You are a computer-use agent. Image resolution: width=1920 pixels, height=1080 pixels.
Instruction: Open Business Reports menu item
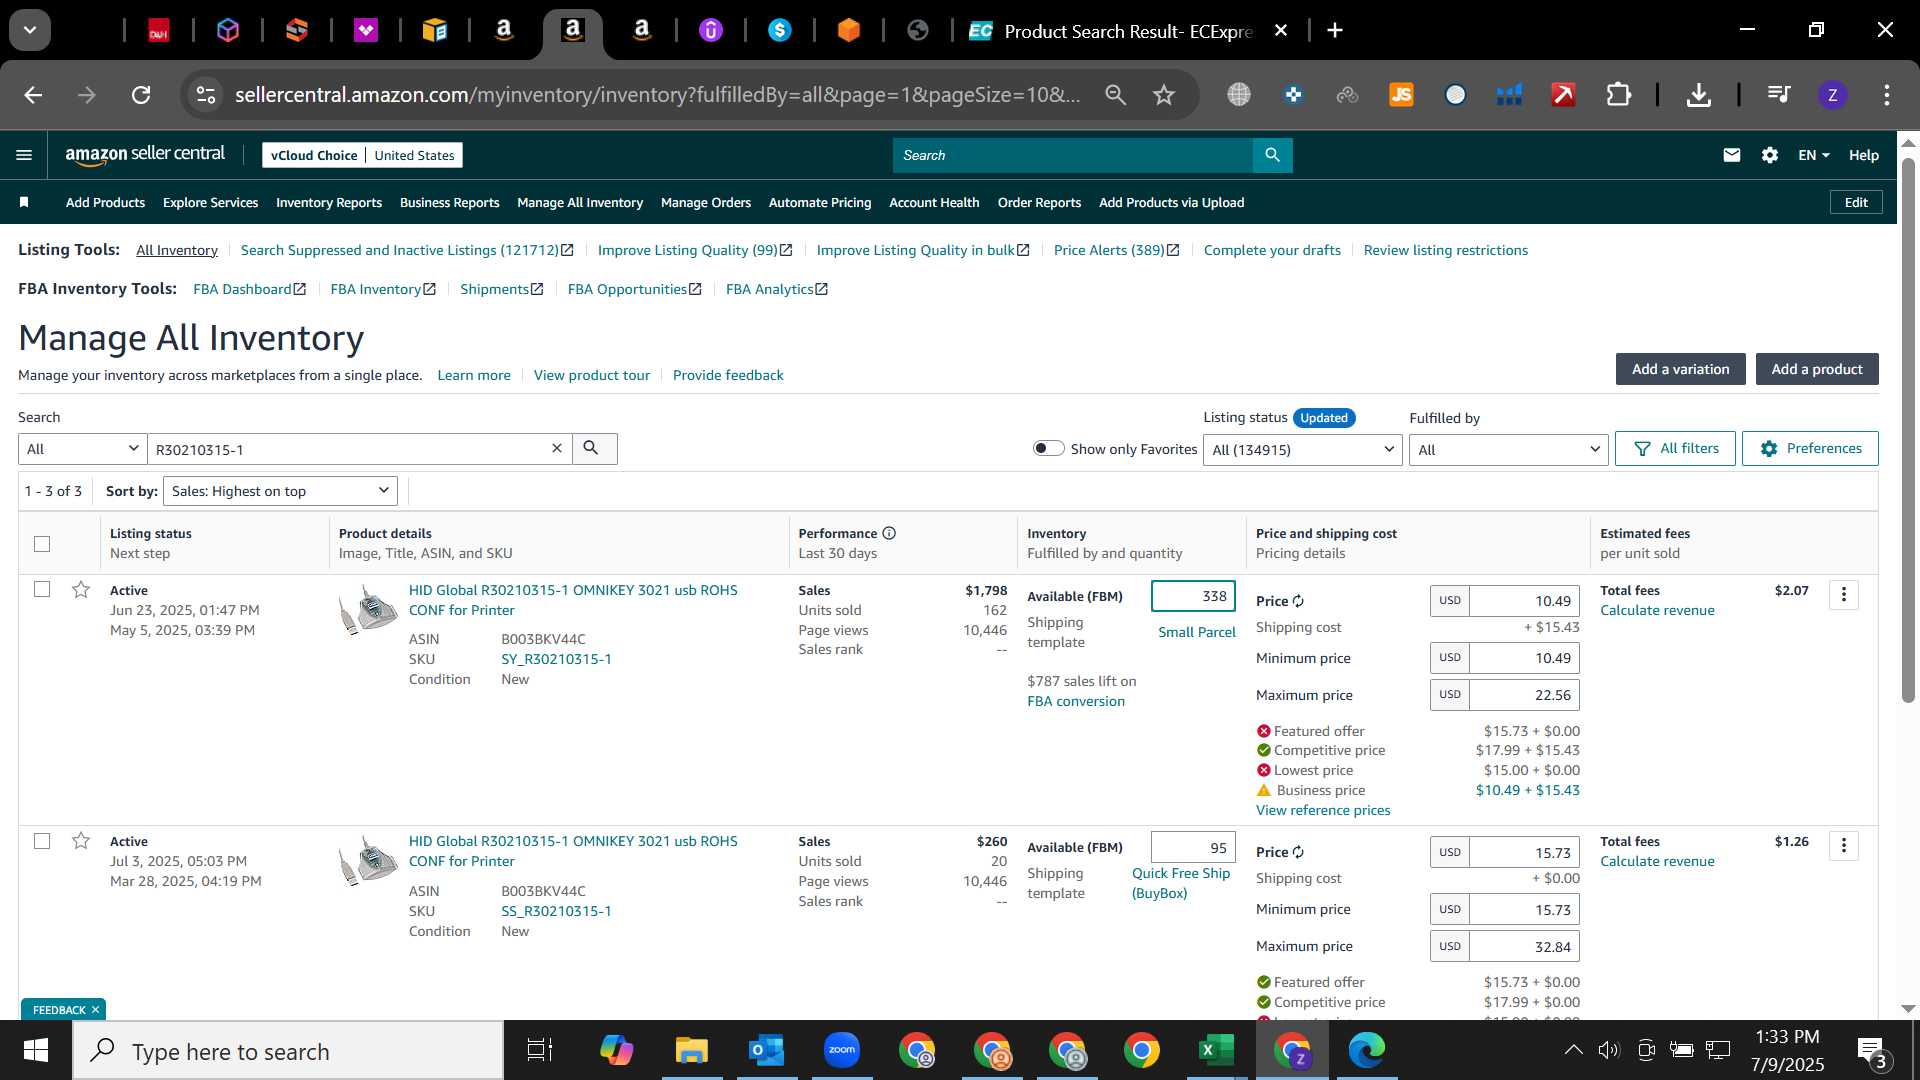(450, 202)
